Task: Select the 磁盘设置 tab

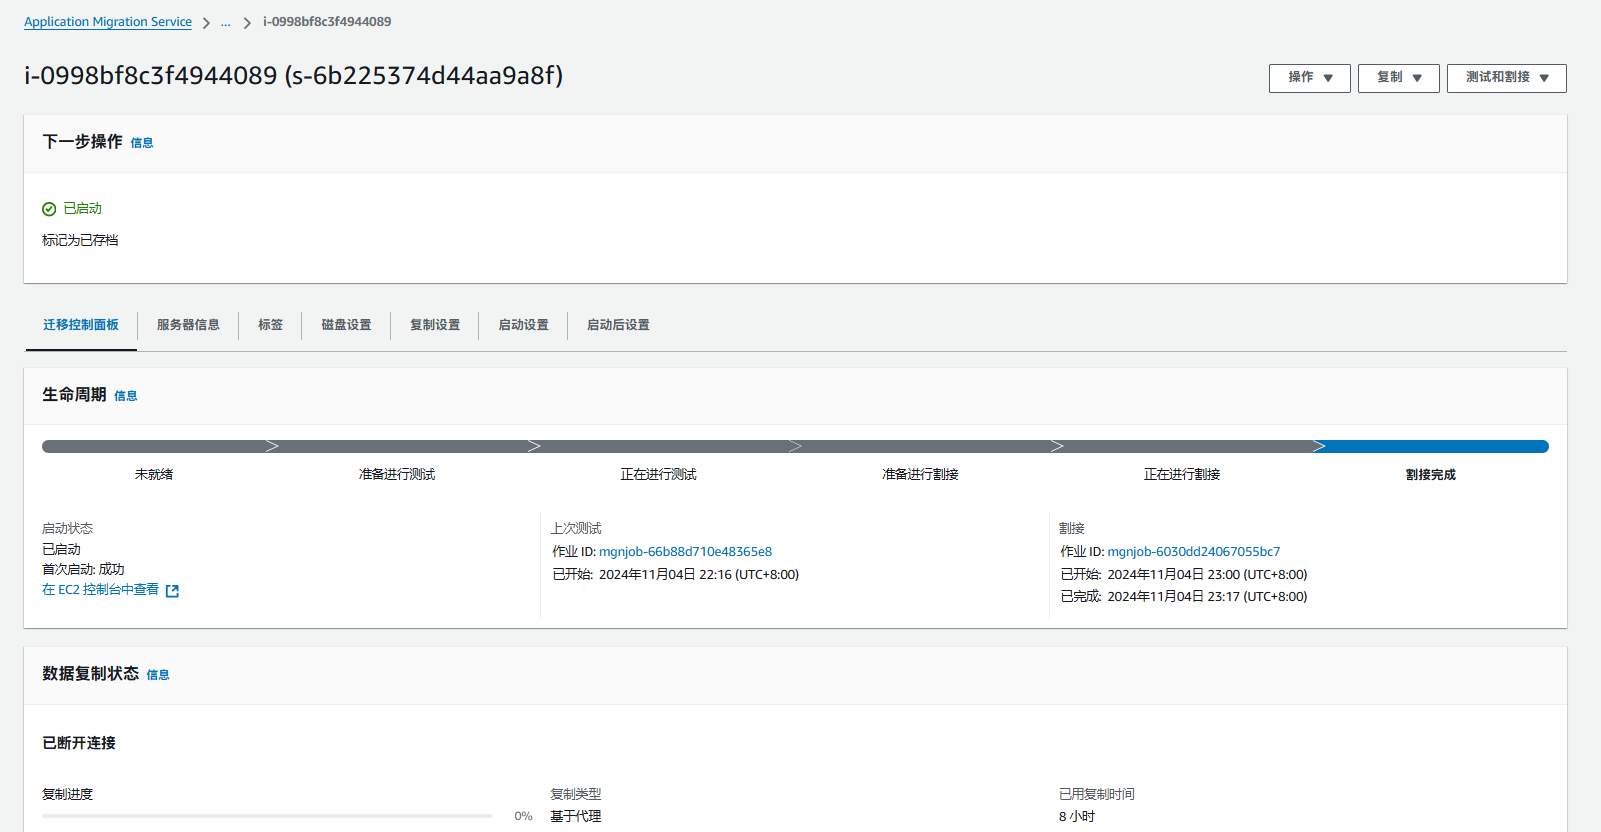Action: click(346, 325)
